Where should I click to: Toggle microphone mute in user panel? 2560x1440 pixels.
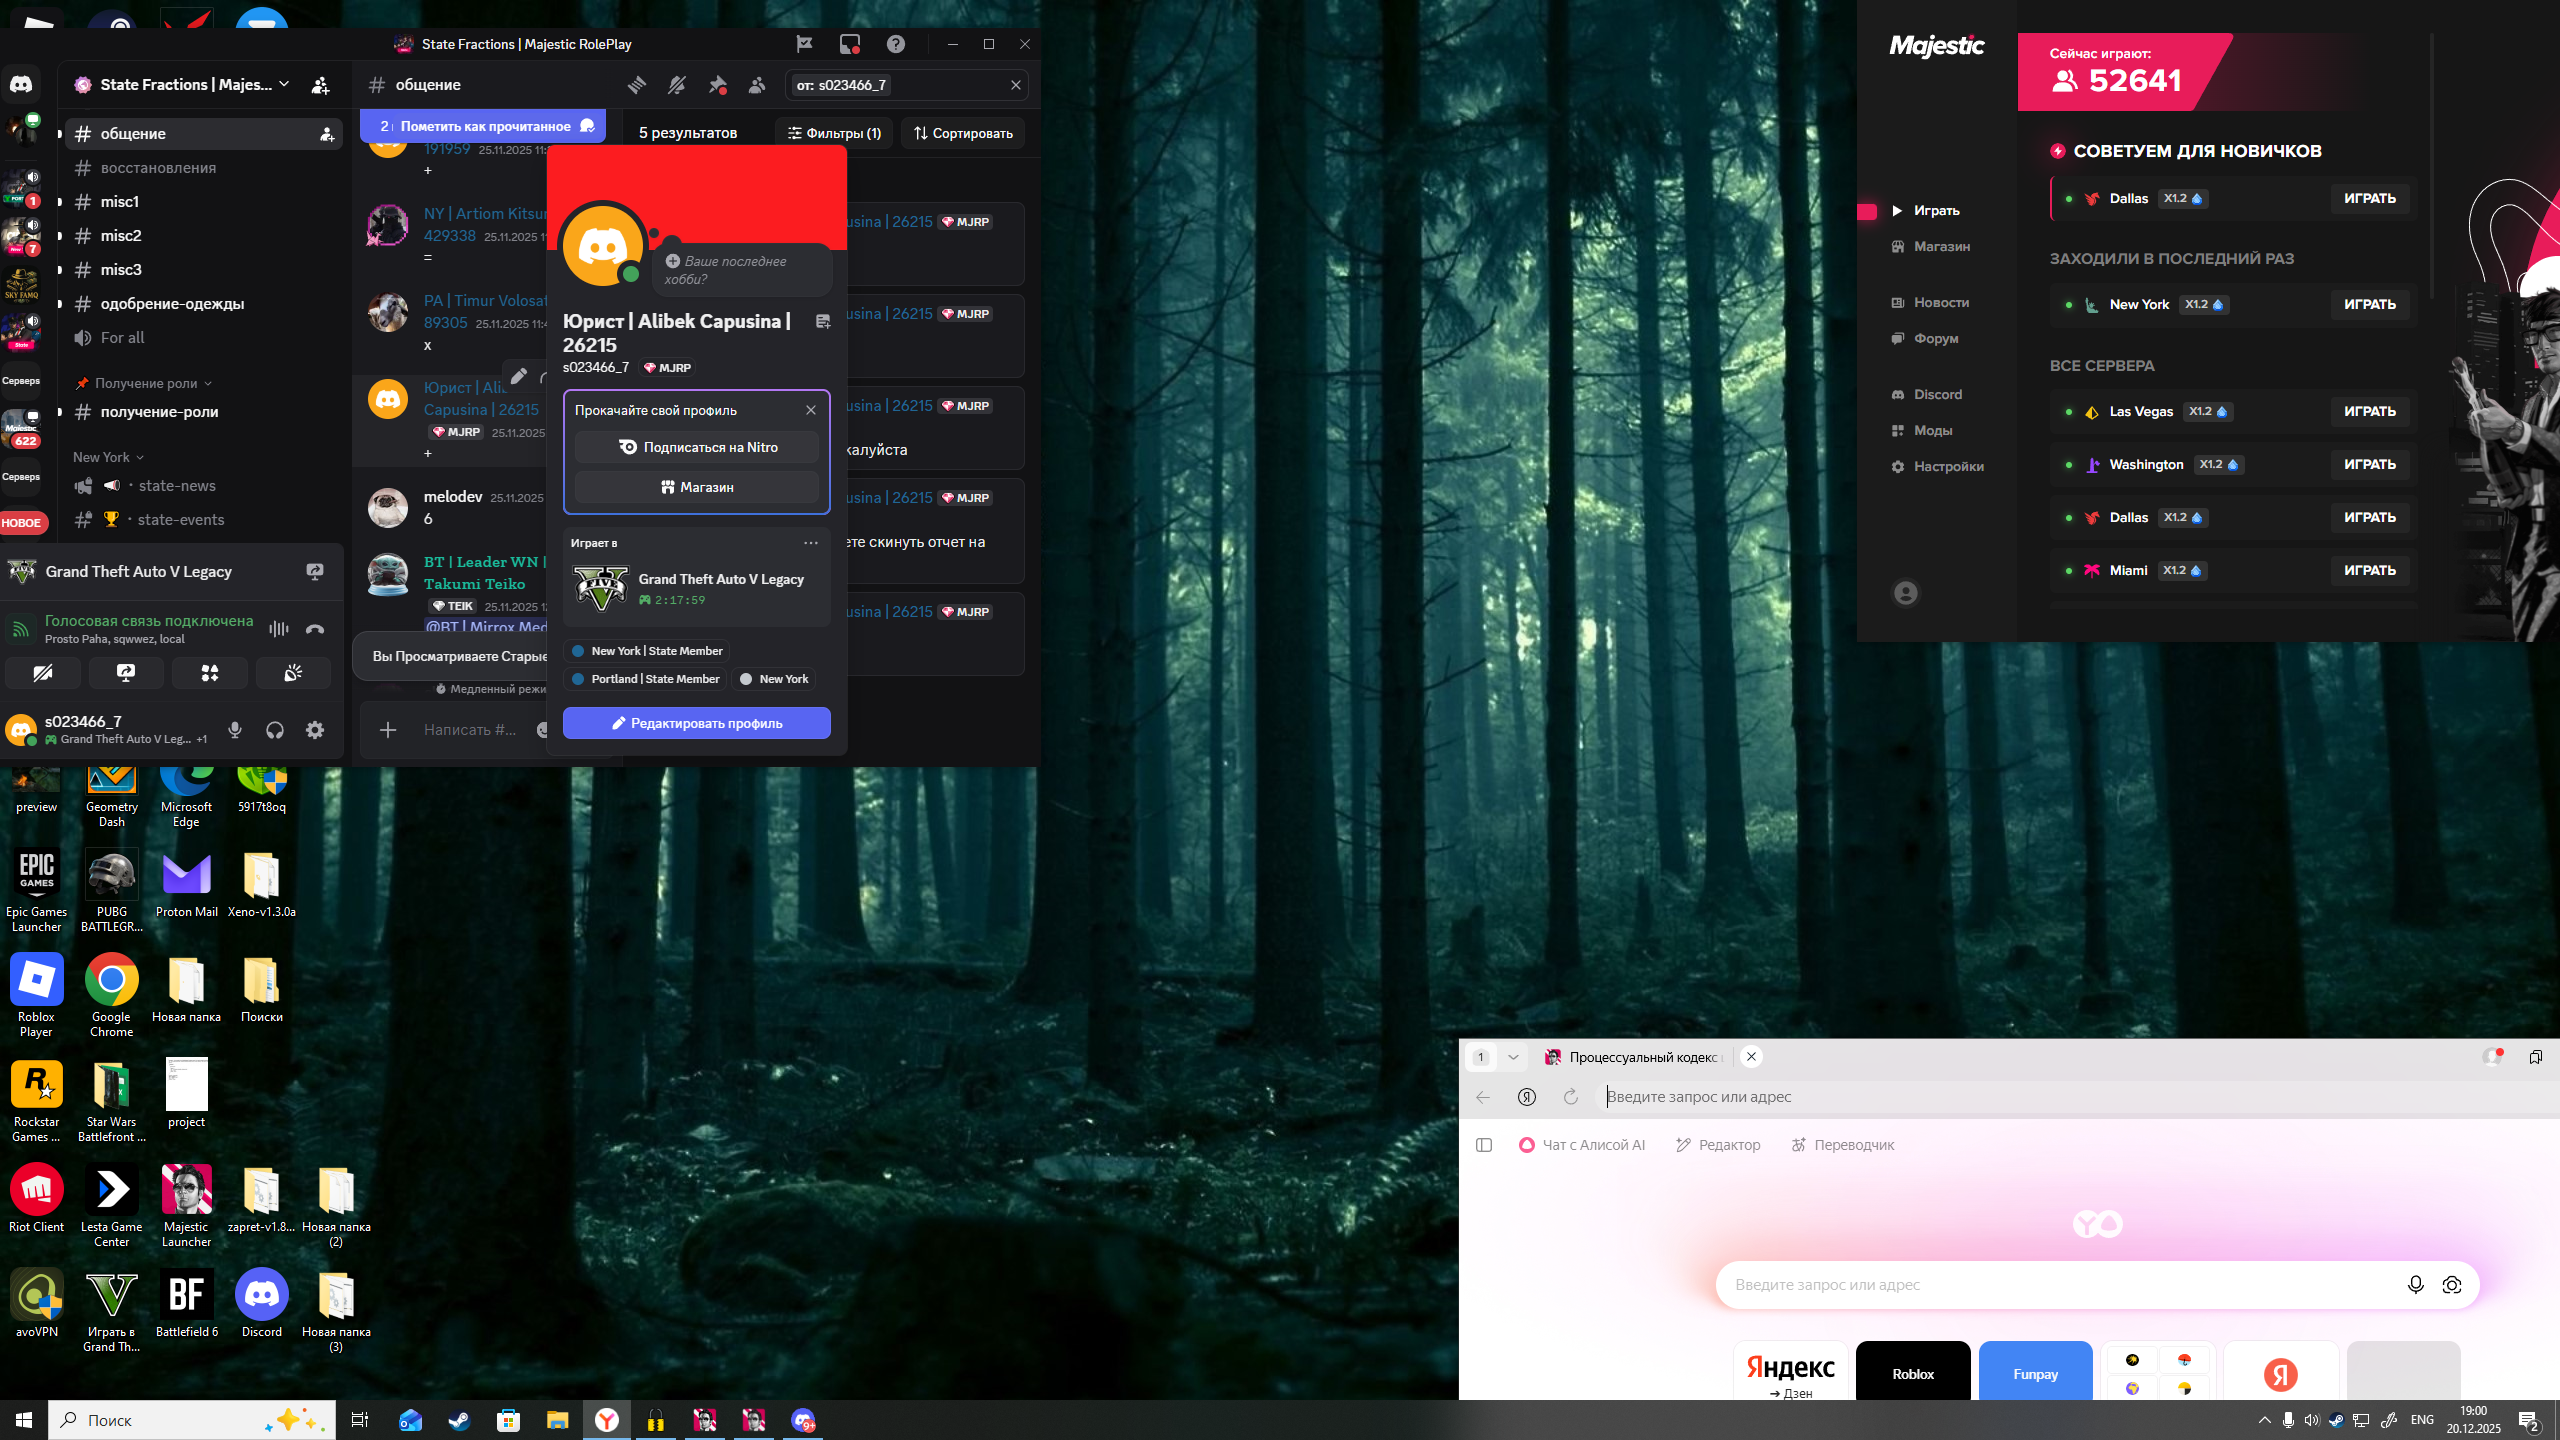pyautogui.click(x=235, y=730)
